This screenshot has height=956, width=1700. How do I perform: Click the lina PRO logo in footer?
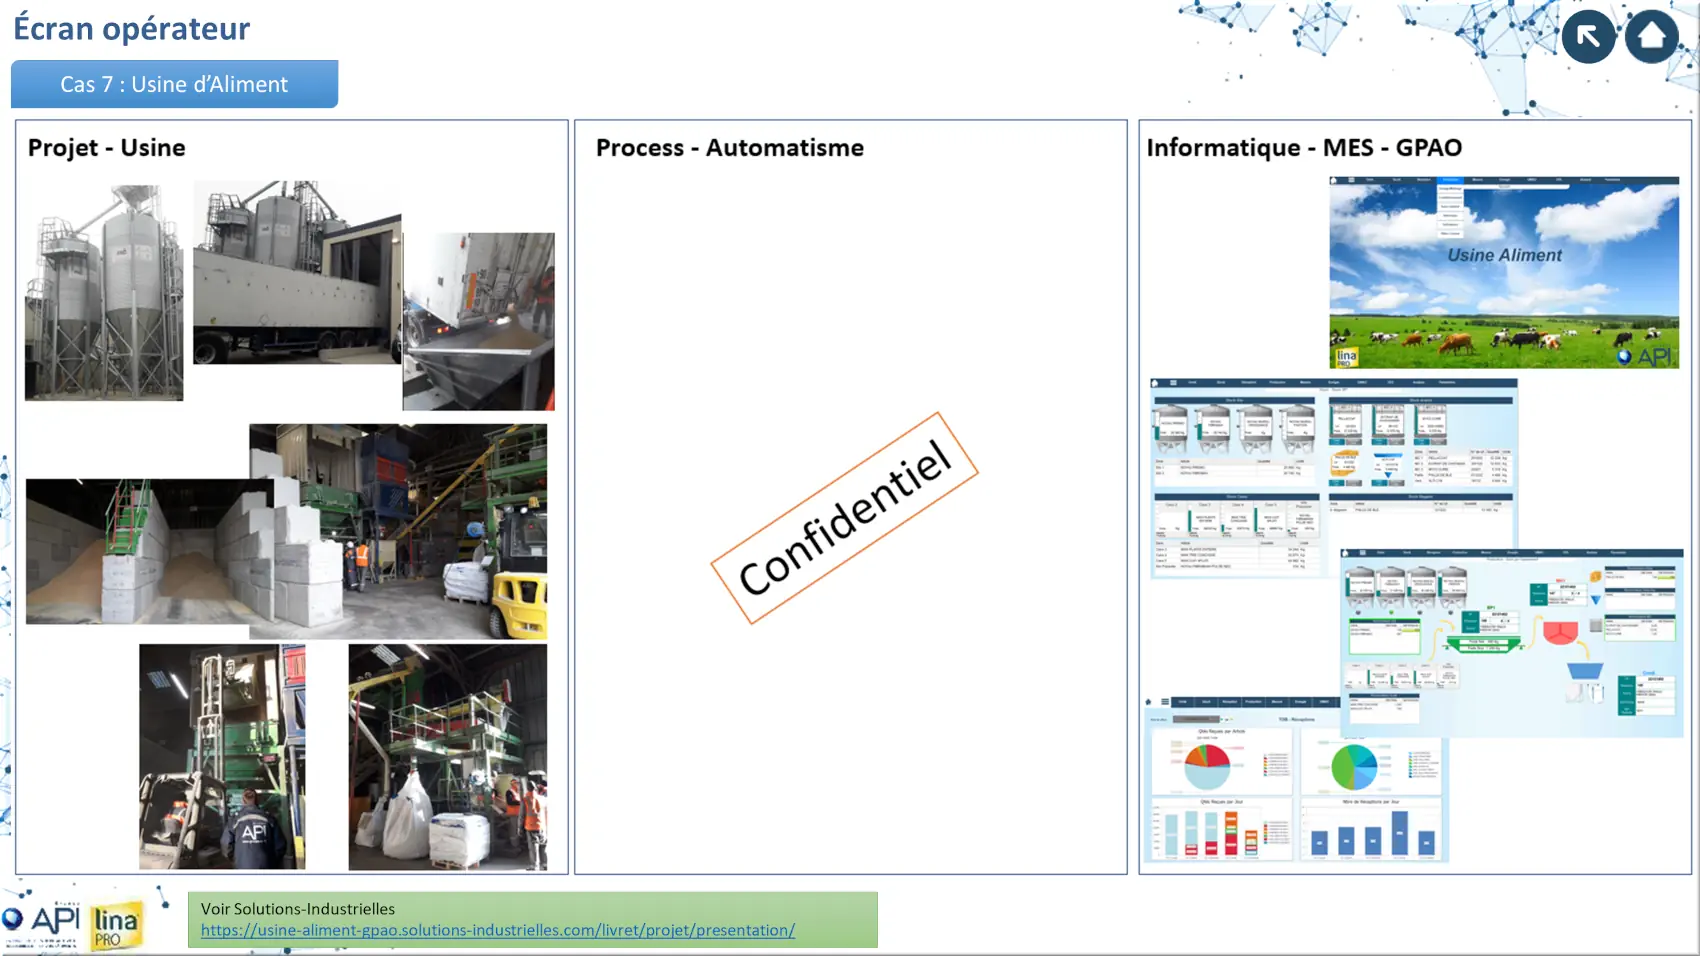(x=115, y=926)
